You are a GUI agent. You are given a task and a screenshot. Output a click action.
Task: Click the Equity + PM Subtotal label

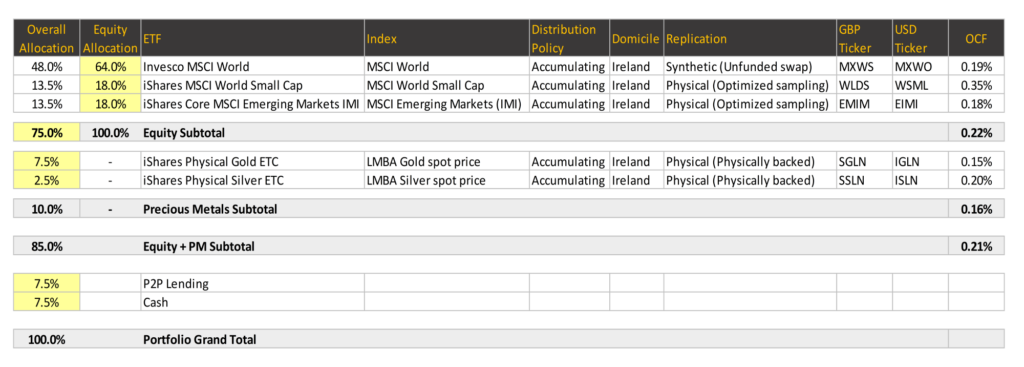(199, 247)
